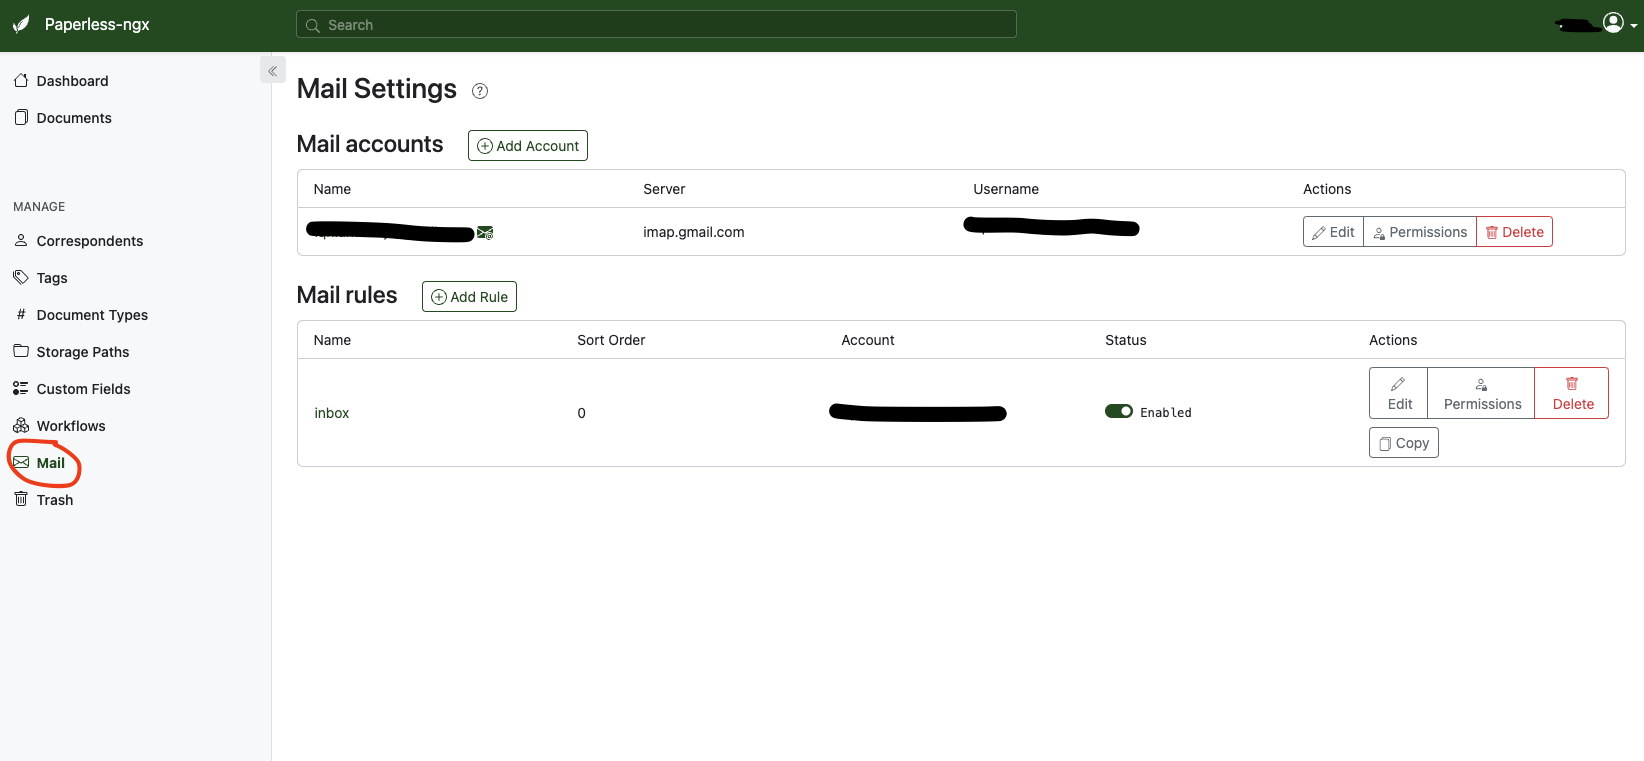Screen dimensions: 1644x761
Task: Delete the inbox mail rule
Action: pyautogui.click(x=1572, y=393)
